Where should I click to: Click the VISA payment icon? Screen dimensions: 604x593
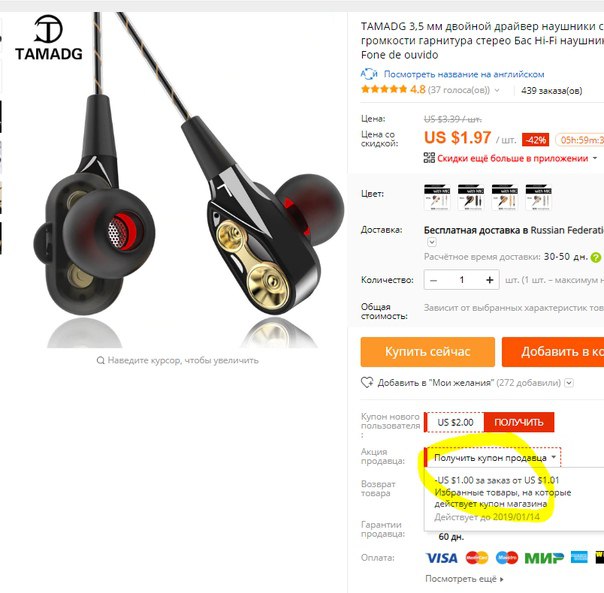point(441,558)
